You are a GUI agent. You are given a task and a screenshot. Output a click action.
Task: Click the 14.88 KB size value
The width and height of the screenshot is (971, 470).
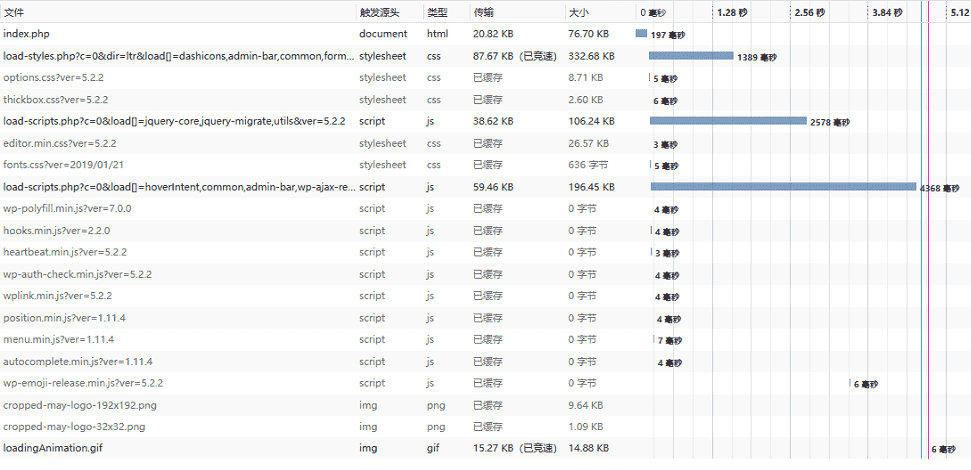[x=588, y=448]
